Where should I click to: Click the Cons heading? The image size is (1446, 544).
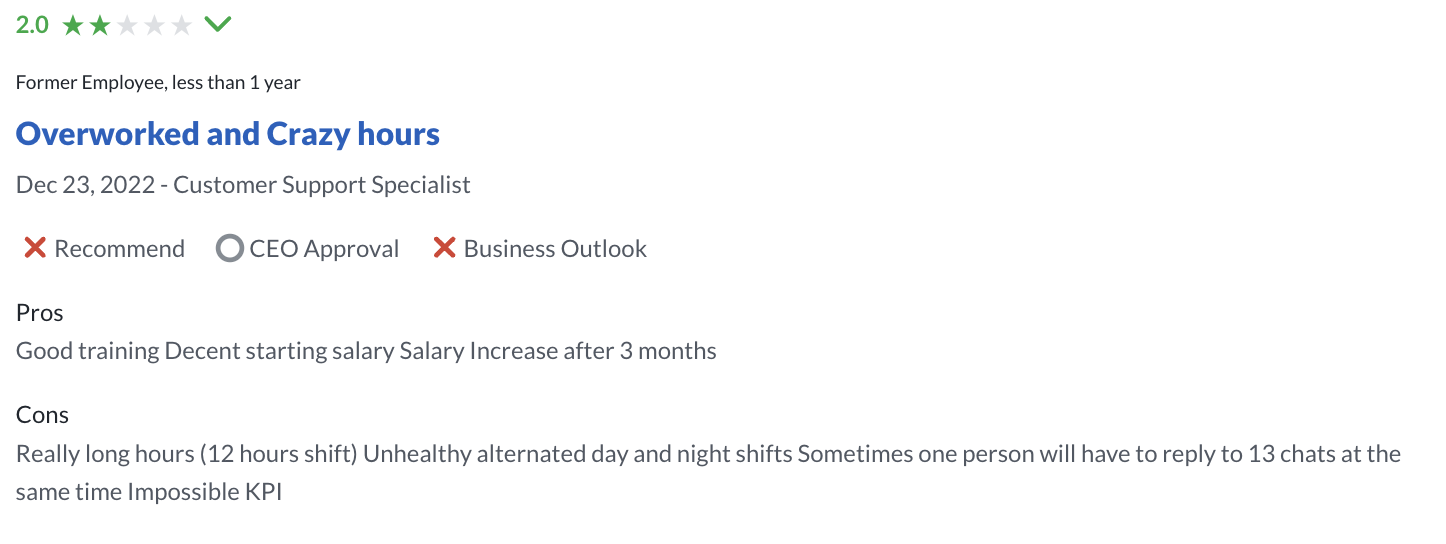click(42, 415)
